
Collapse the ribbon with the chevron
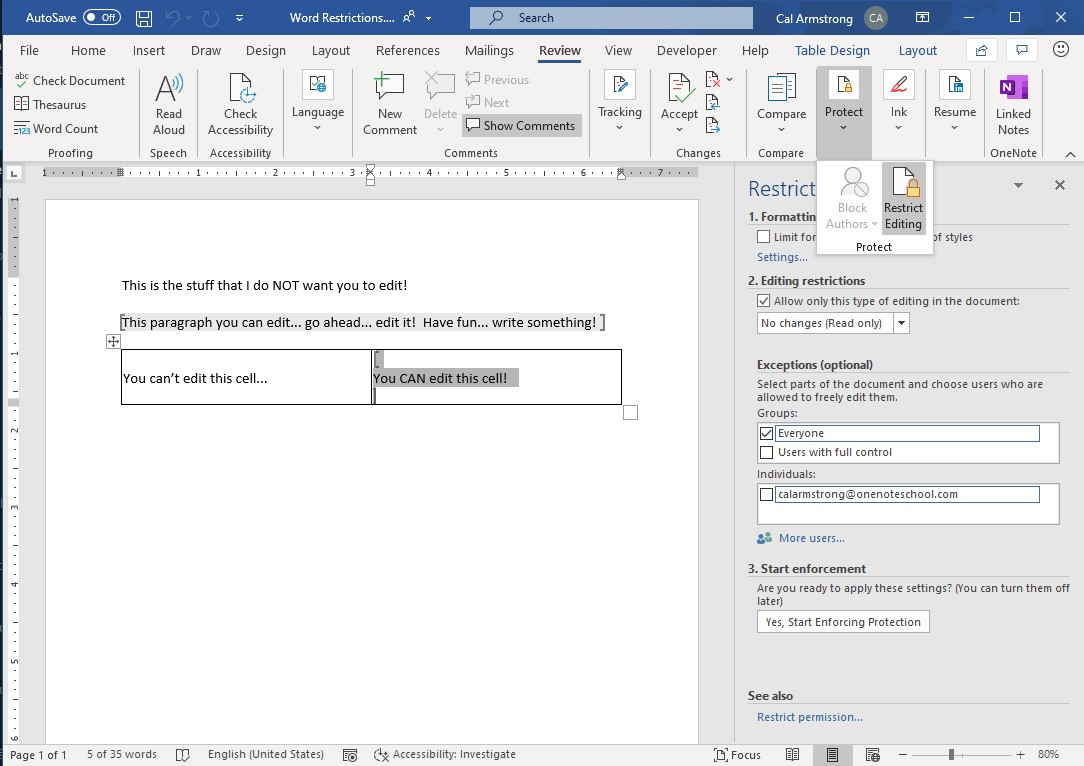click(1070, 153)
